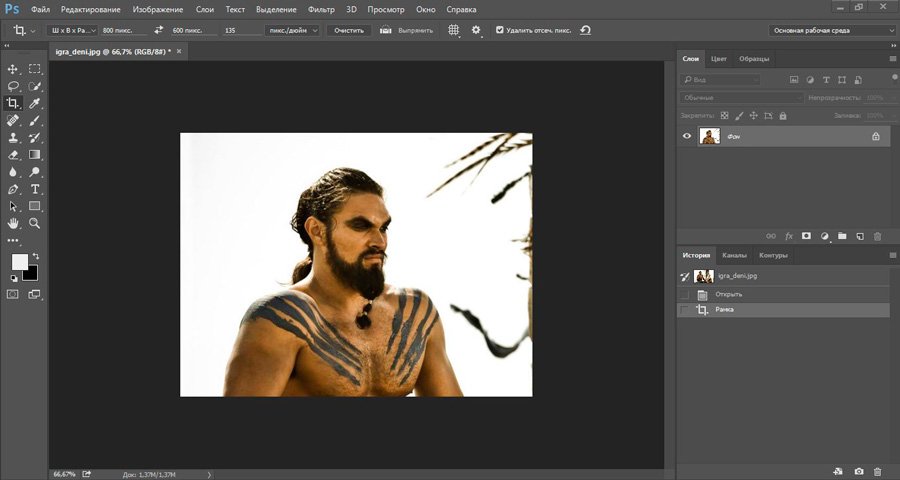
Task: Toggle Quick Mask mode
Action: click(12, 295)
